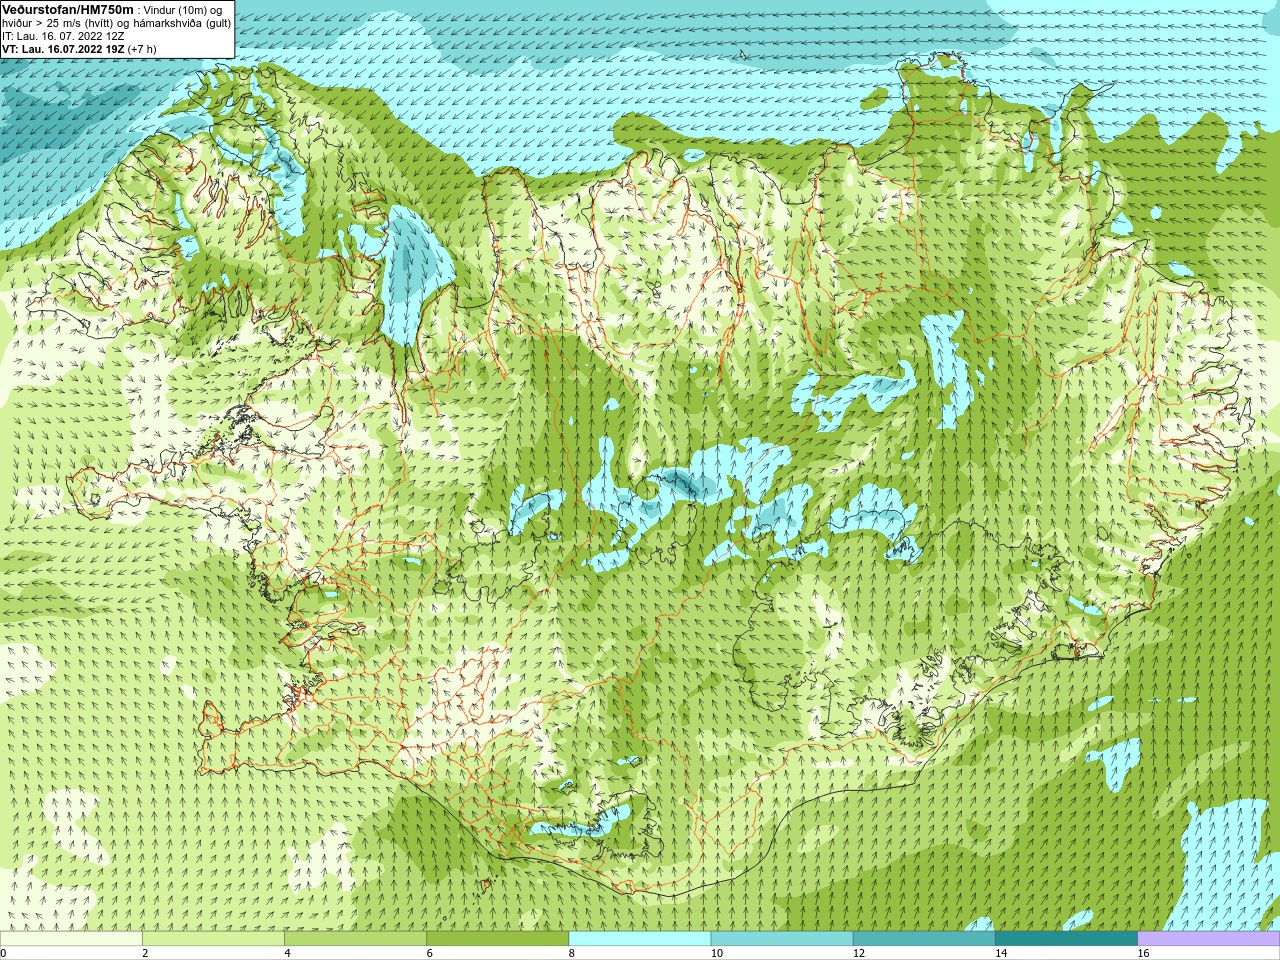The width and height of the screenshot is (1280, 960).
Task: Click the purple above-16 m/s legend swatch
Action: tap(1209, 939)
